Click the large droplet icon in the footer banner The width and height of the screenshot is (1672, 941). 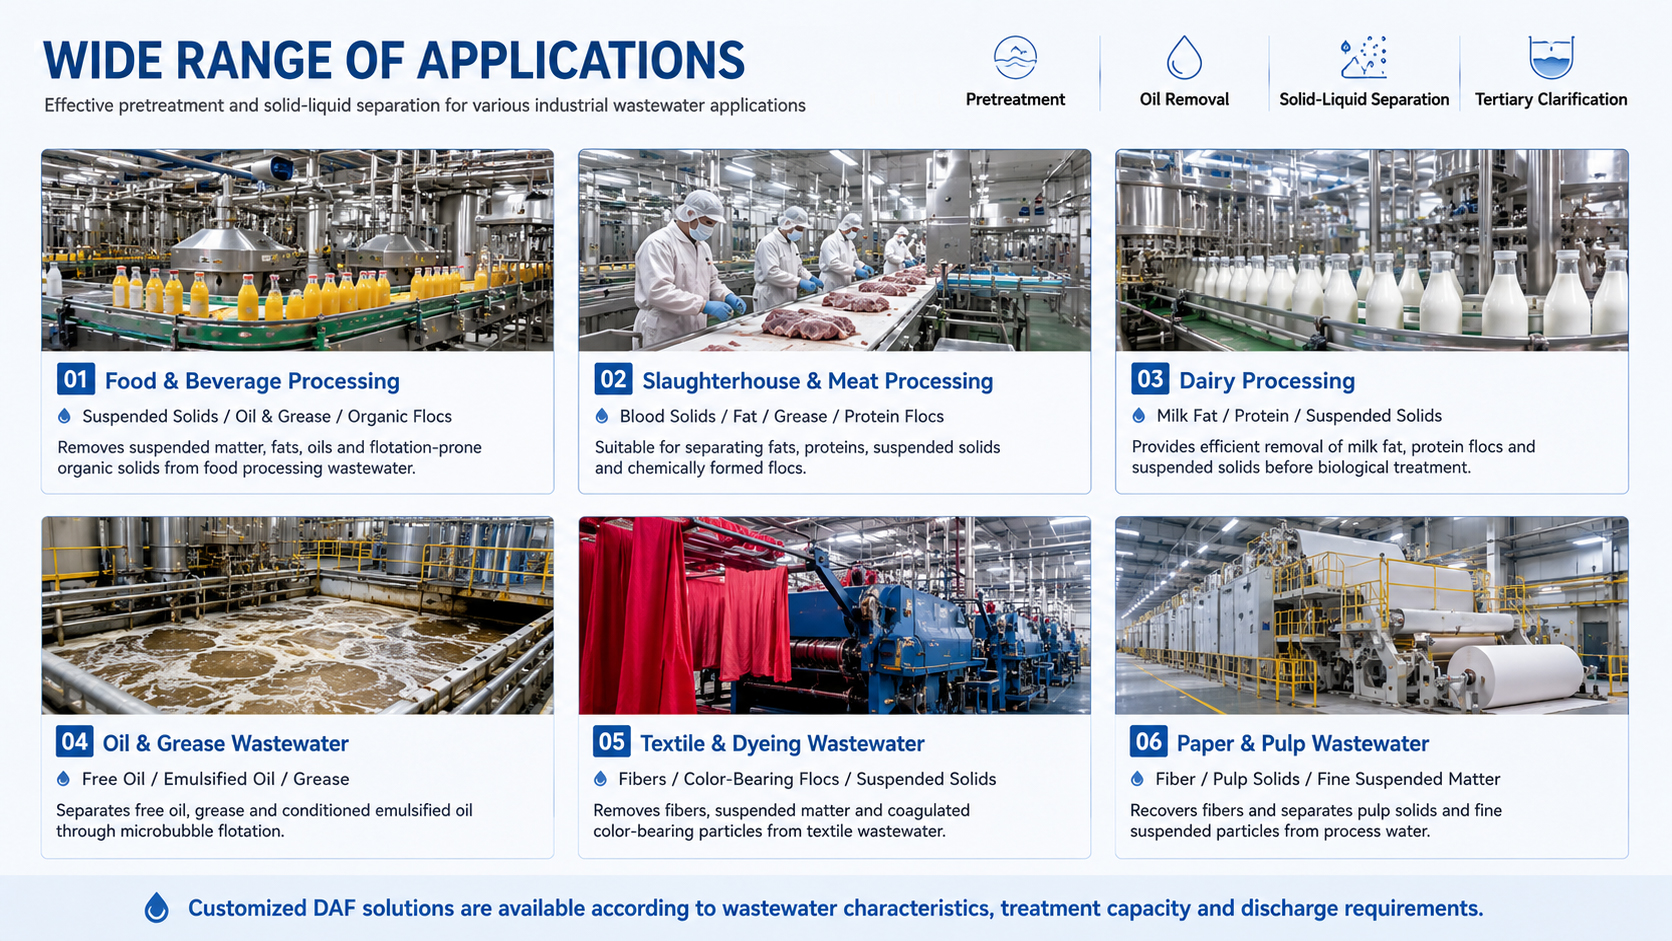[157, 907]
